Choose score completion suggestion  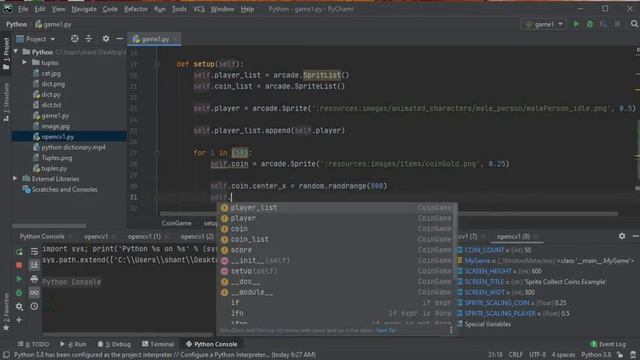pos(336,250)
